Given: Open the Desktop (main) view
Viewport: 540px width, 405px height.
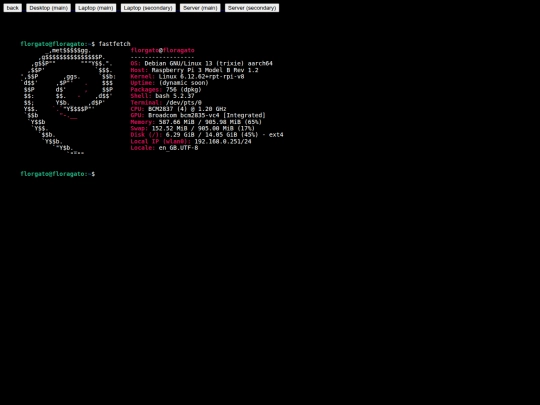Looking at the screenshot, I should (49, 8).
